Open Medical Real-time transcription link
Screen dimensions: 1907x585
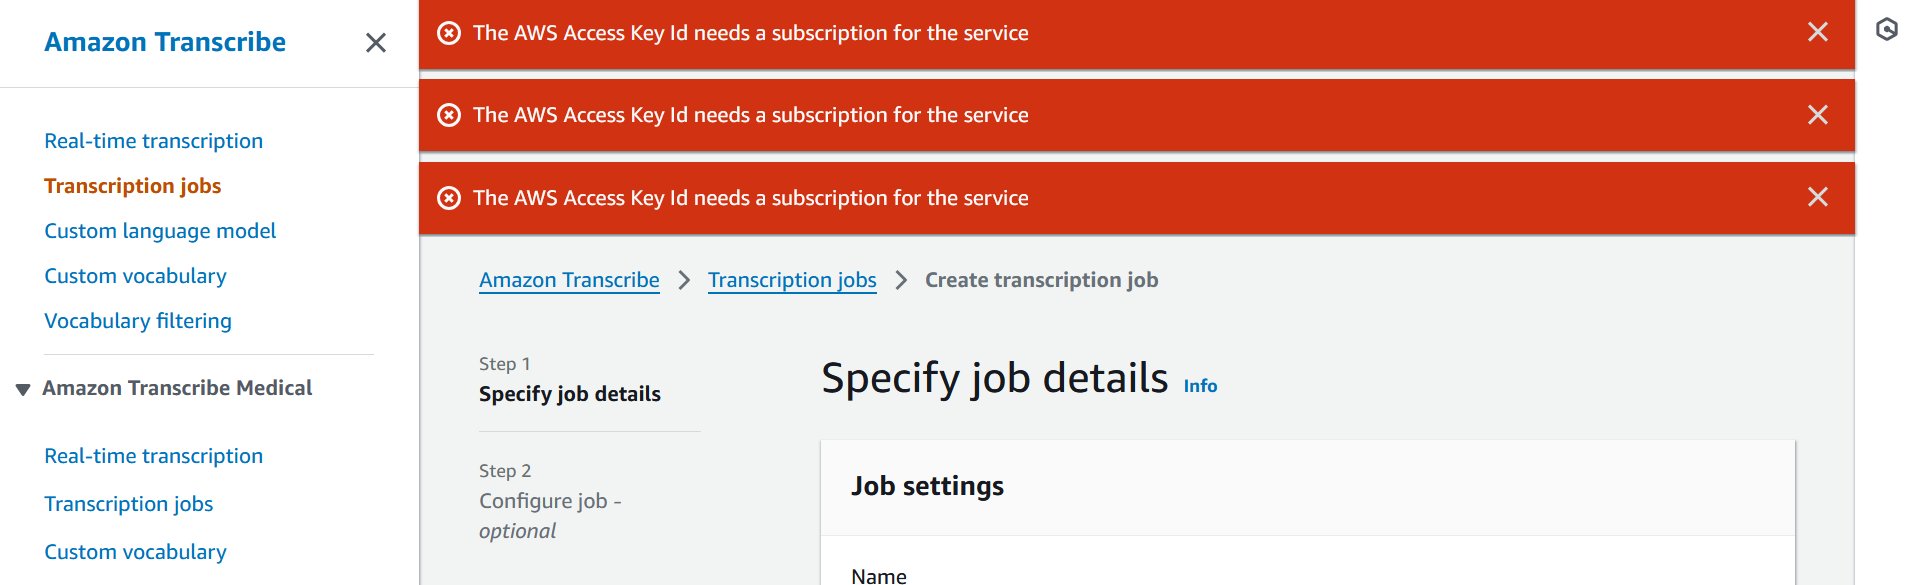click(x=153, y=456)
